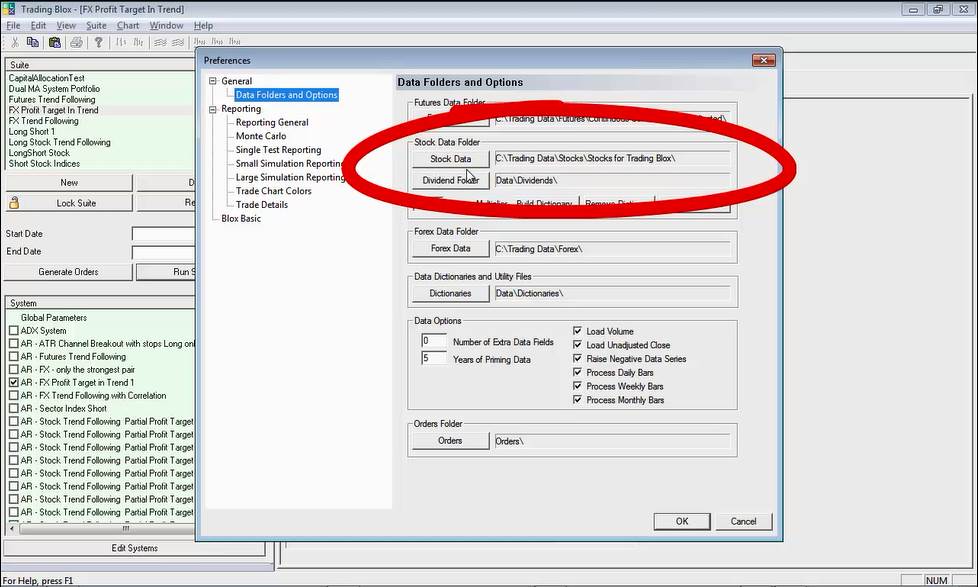Open the Chart menu
This screenshot has height=587, width=978.
(128, 26)
